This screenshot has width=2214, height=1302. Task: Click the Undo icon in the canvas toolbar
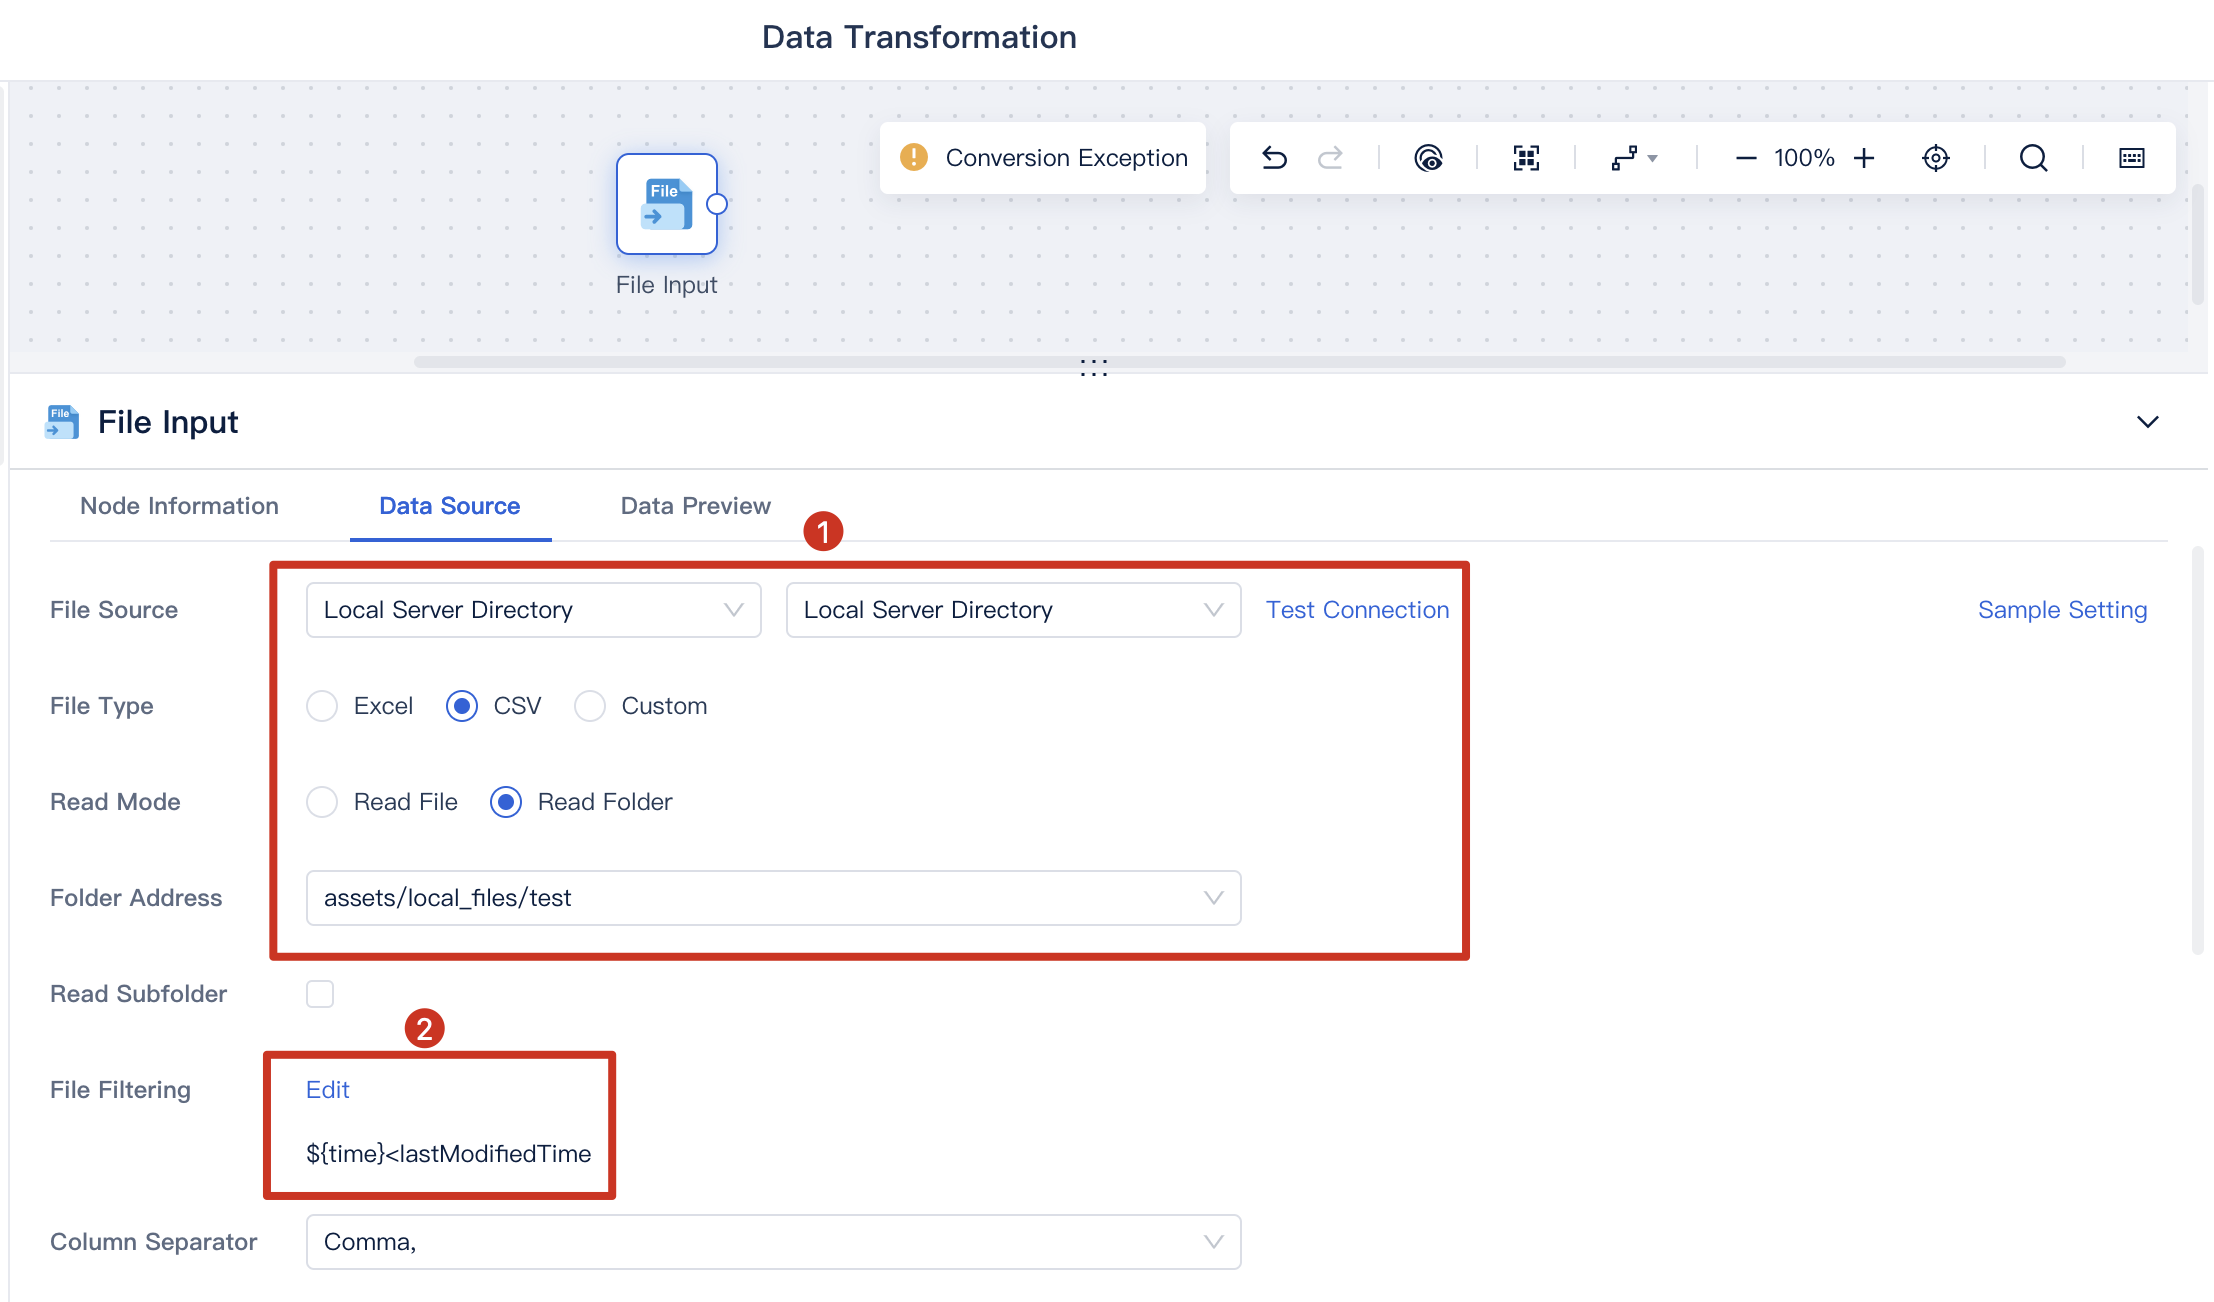tap(1274, 157)
